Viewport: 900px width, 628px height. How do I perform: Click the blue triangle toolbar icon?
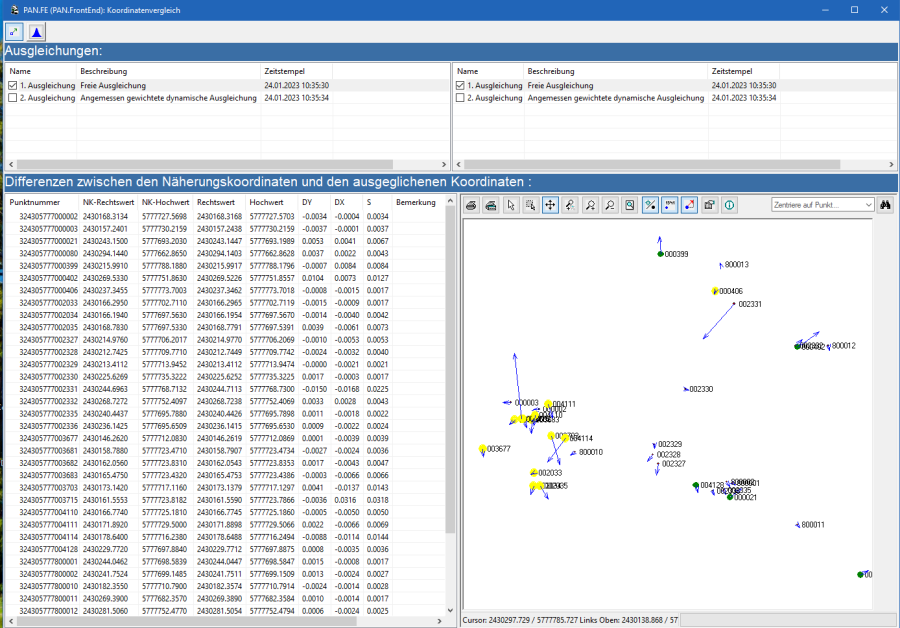point(37,31)
